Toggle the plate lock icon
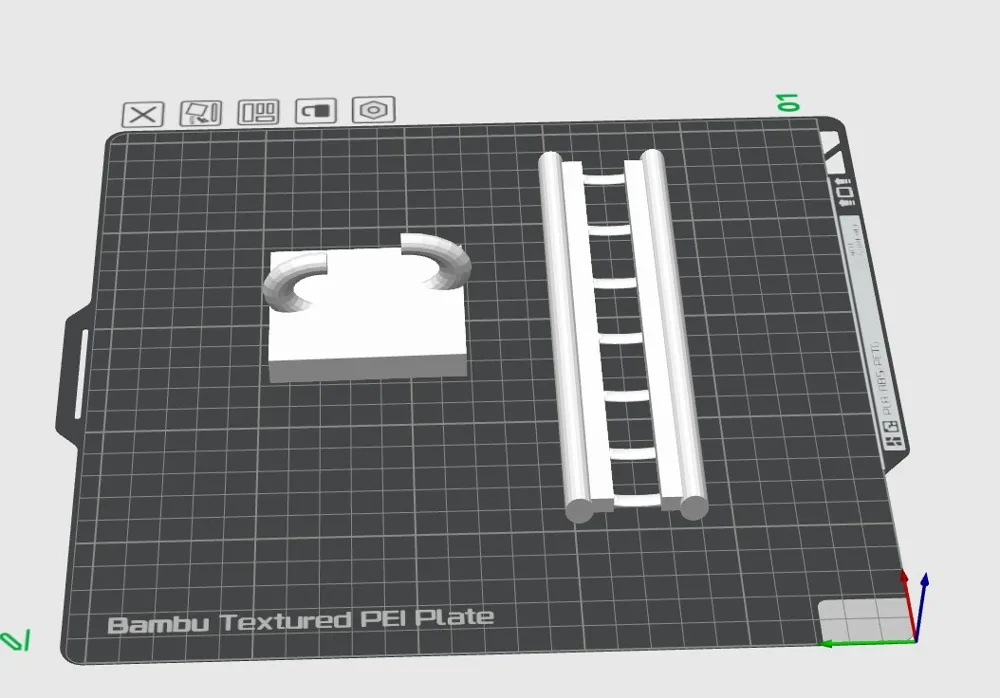 click(x=316, y=111)
